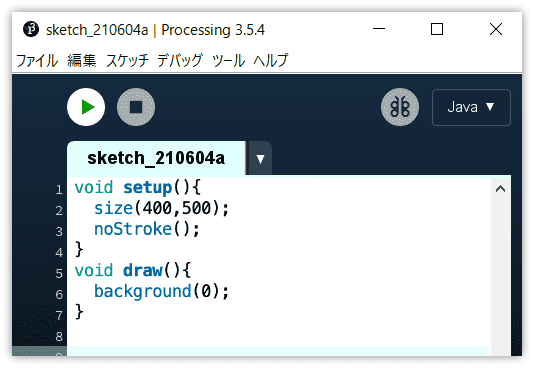This screenshot has height=368, width=534.
Task: Click the noStroke(); code line
Action: click(x=147, y=229)
